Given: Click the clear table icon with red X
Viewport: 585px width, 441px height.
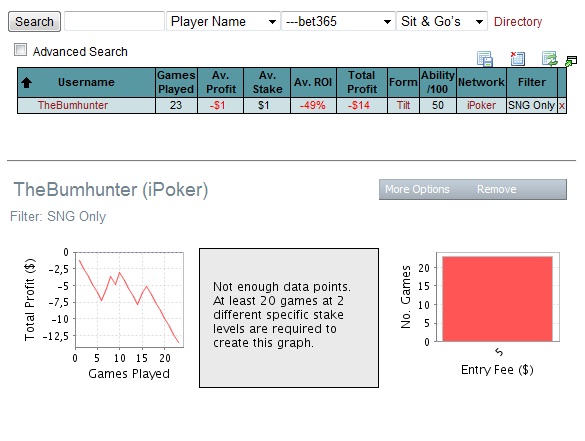Looking at the screenshot, I should click(517, 59).
